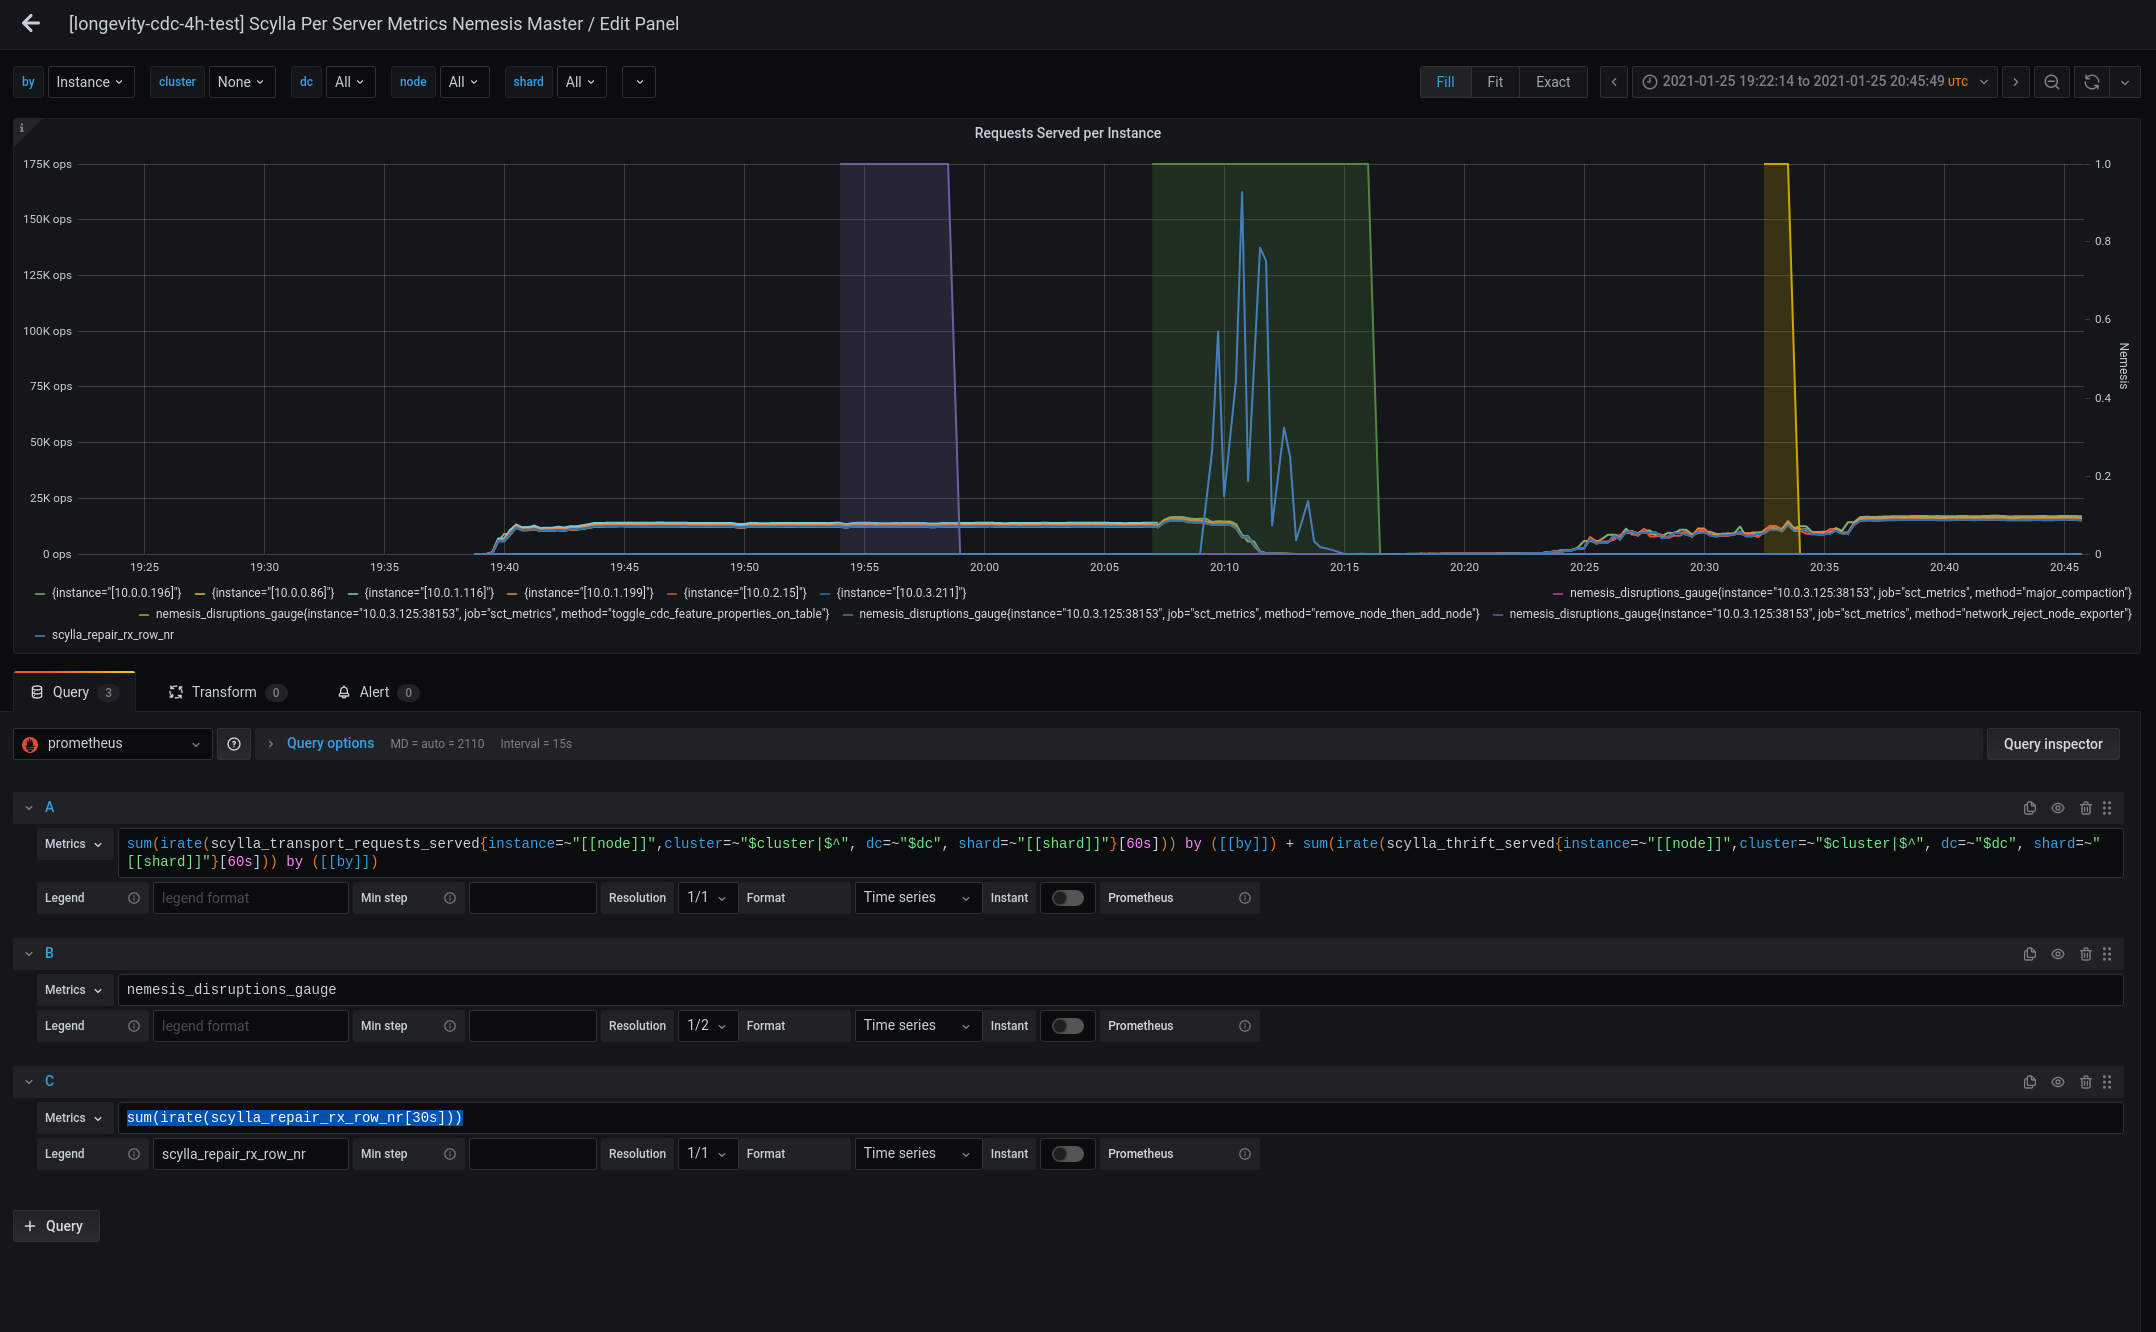Focus the query B expression nemesis_disruptions_gauge
Screen dimensions: 2156x1332
tap(1120, 990)
